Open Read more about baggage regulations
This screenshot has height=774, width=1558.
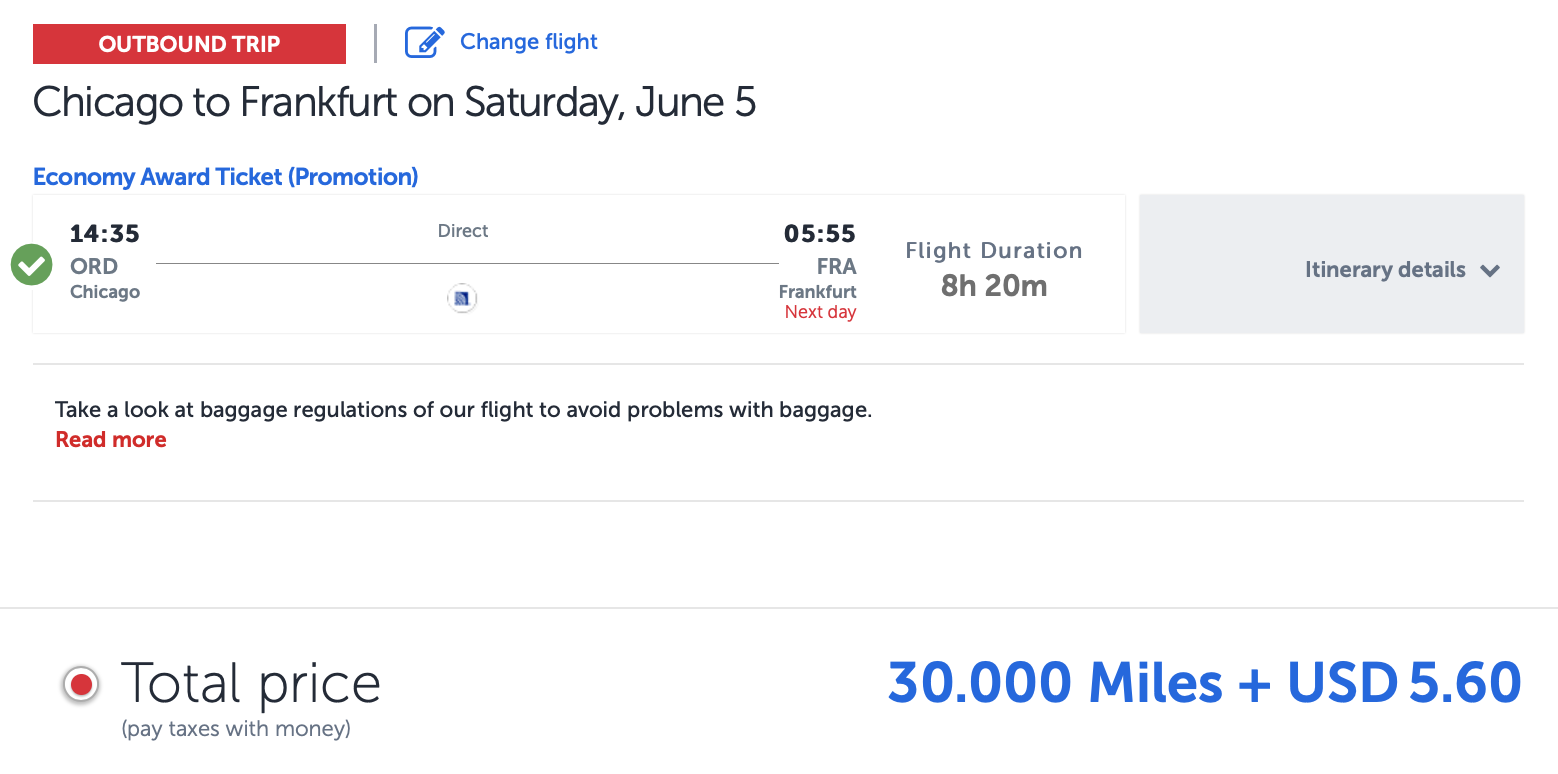coord(110,439)
